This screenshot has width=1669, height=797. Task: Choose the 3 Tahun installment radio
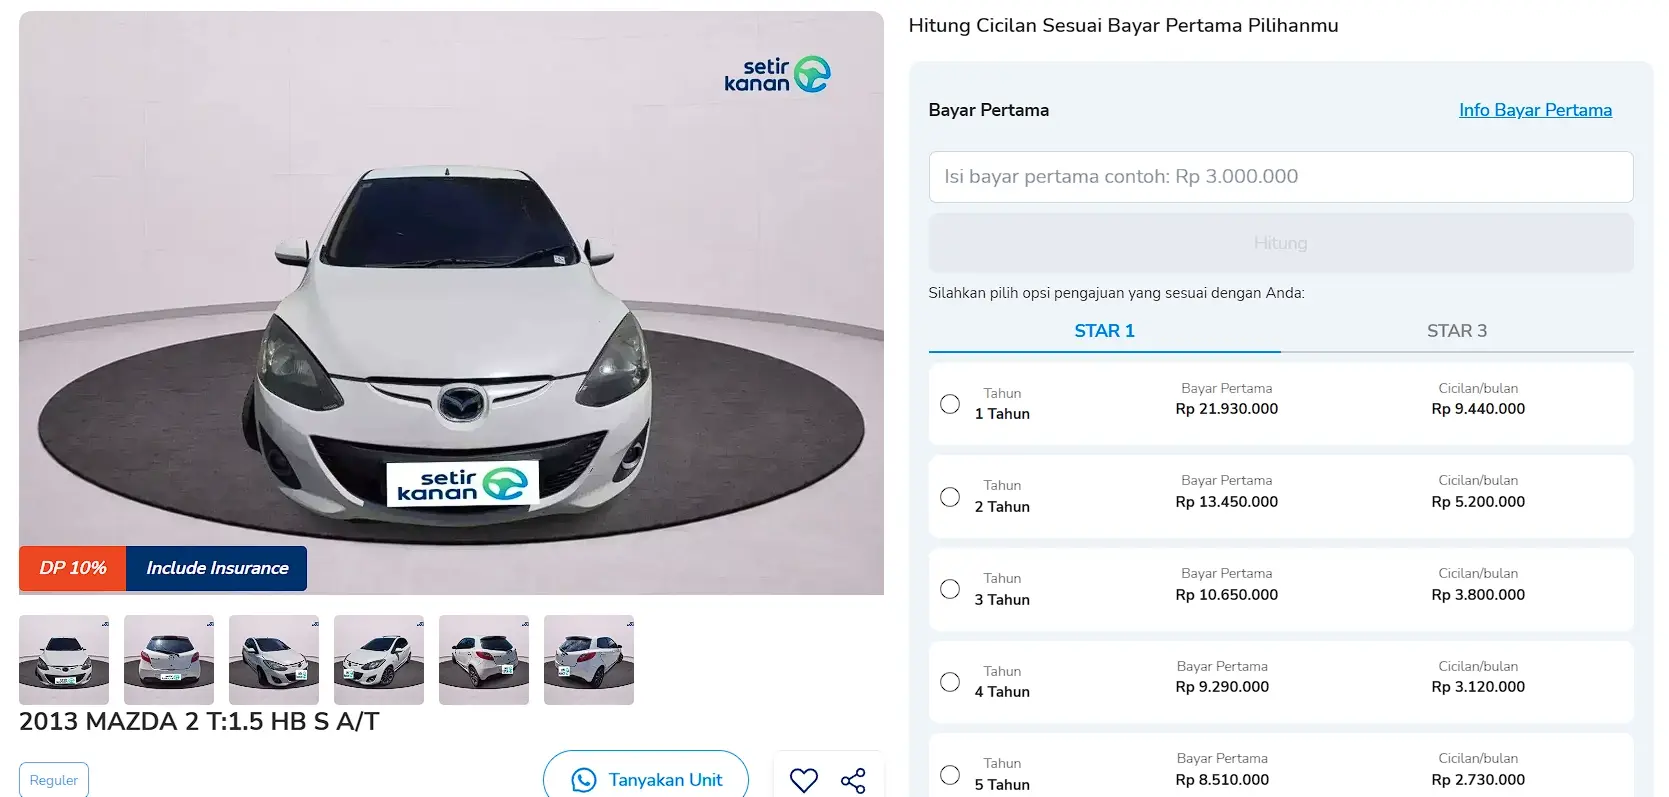coord(950,589)
